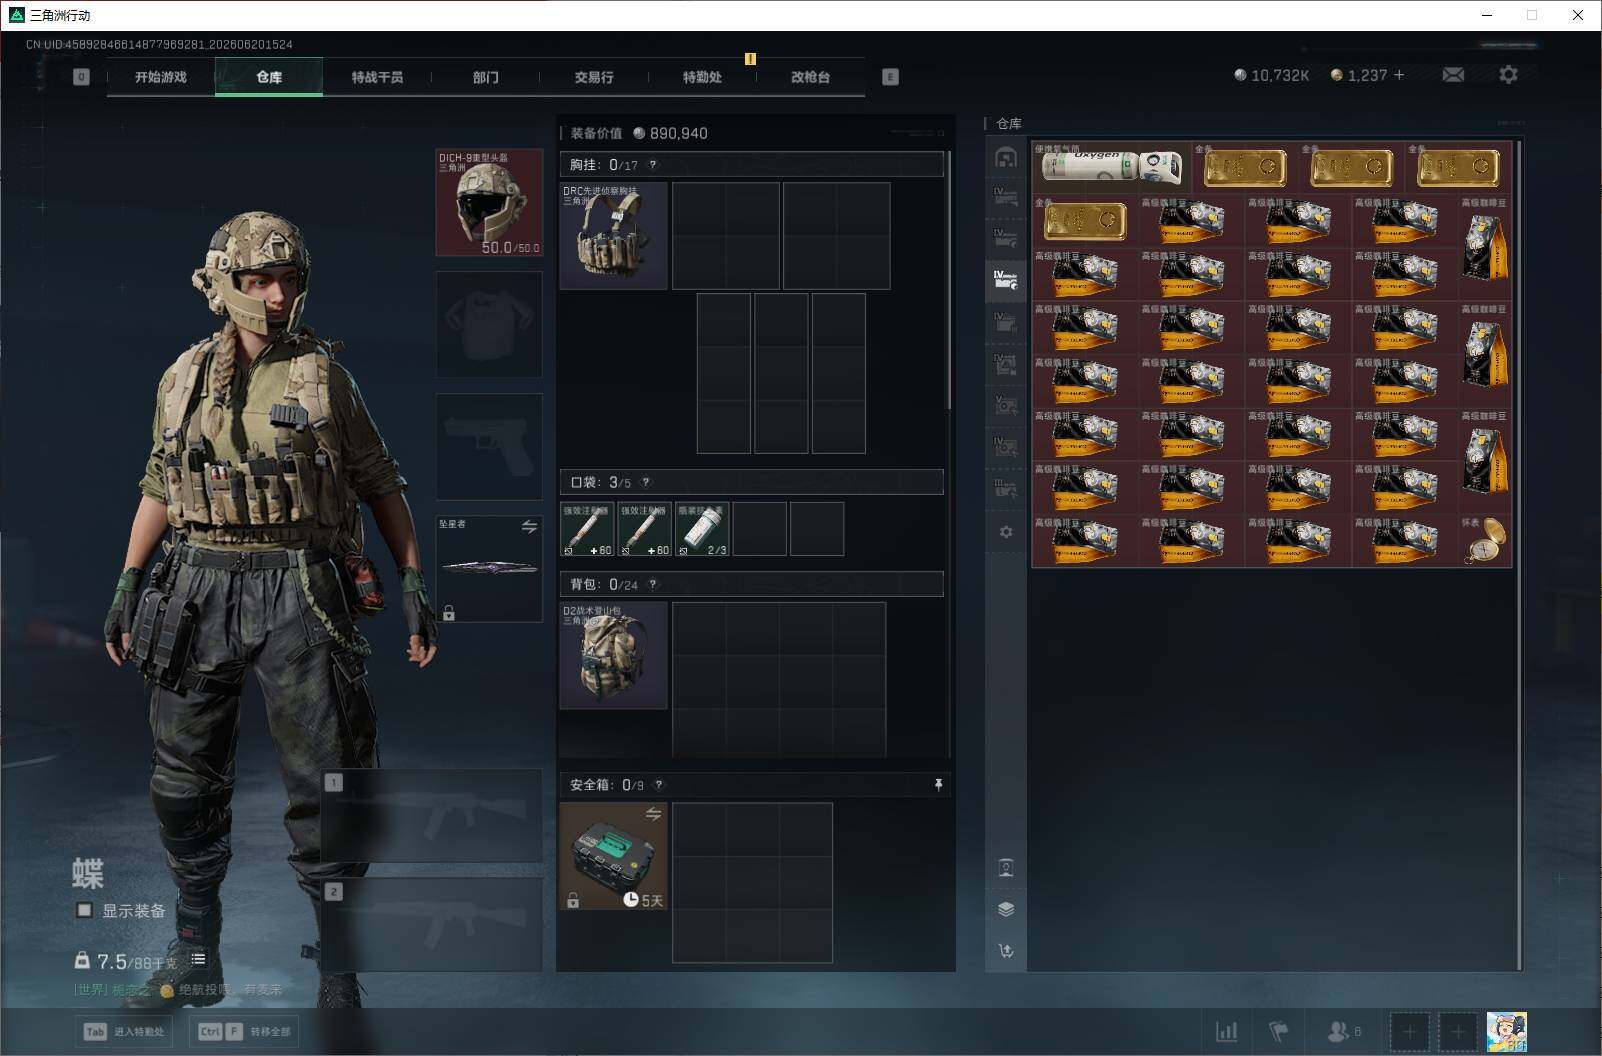Click the empty body armor slot
The height and width of the screenshot is (1056, 1602).
pos(489,324)
